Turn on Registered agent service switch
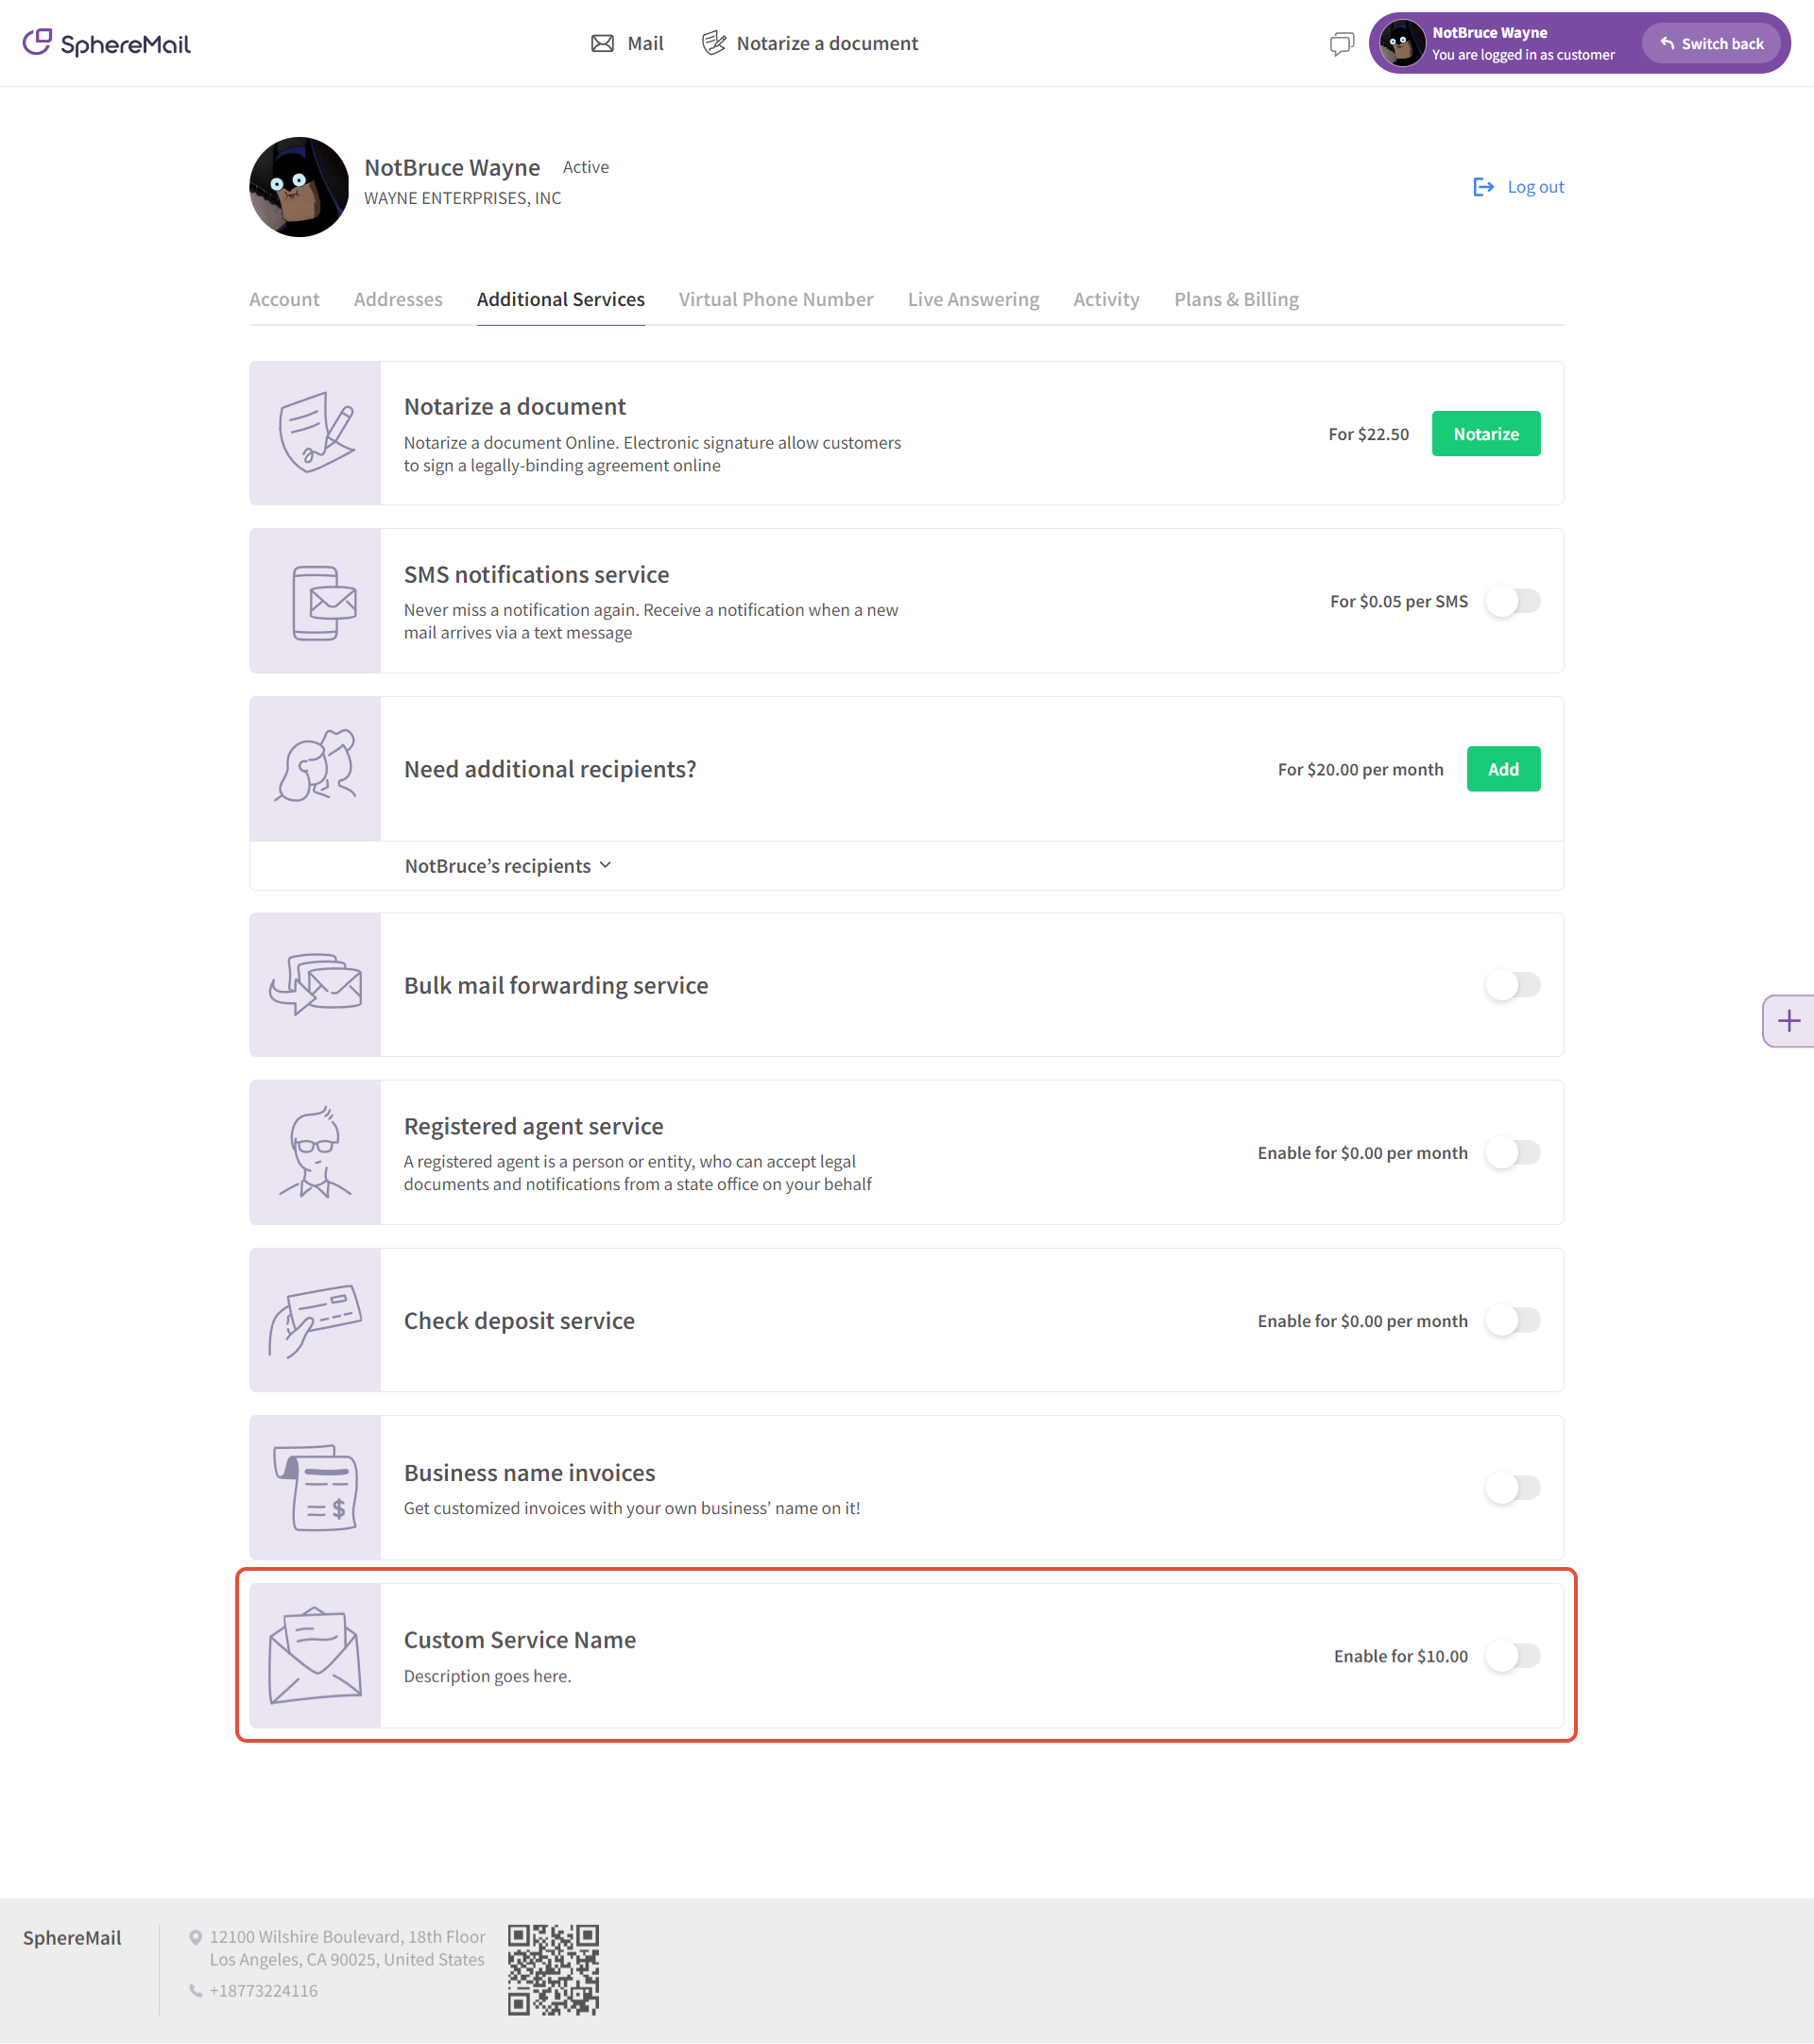This screenshot has width=1814, height=2044. pos(1512,1153)
